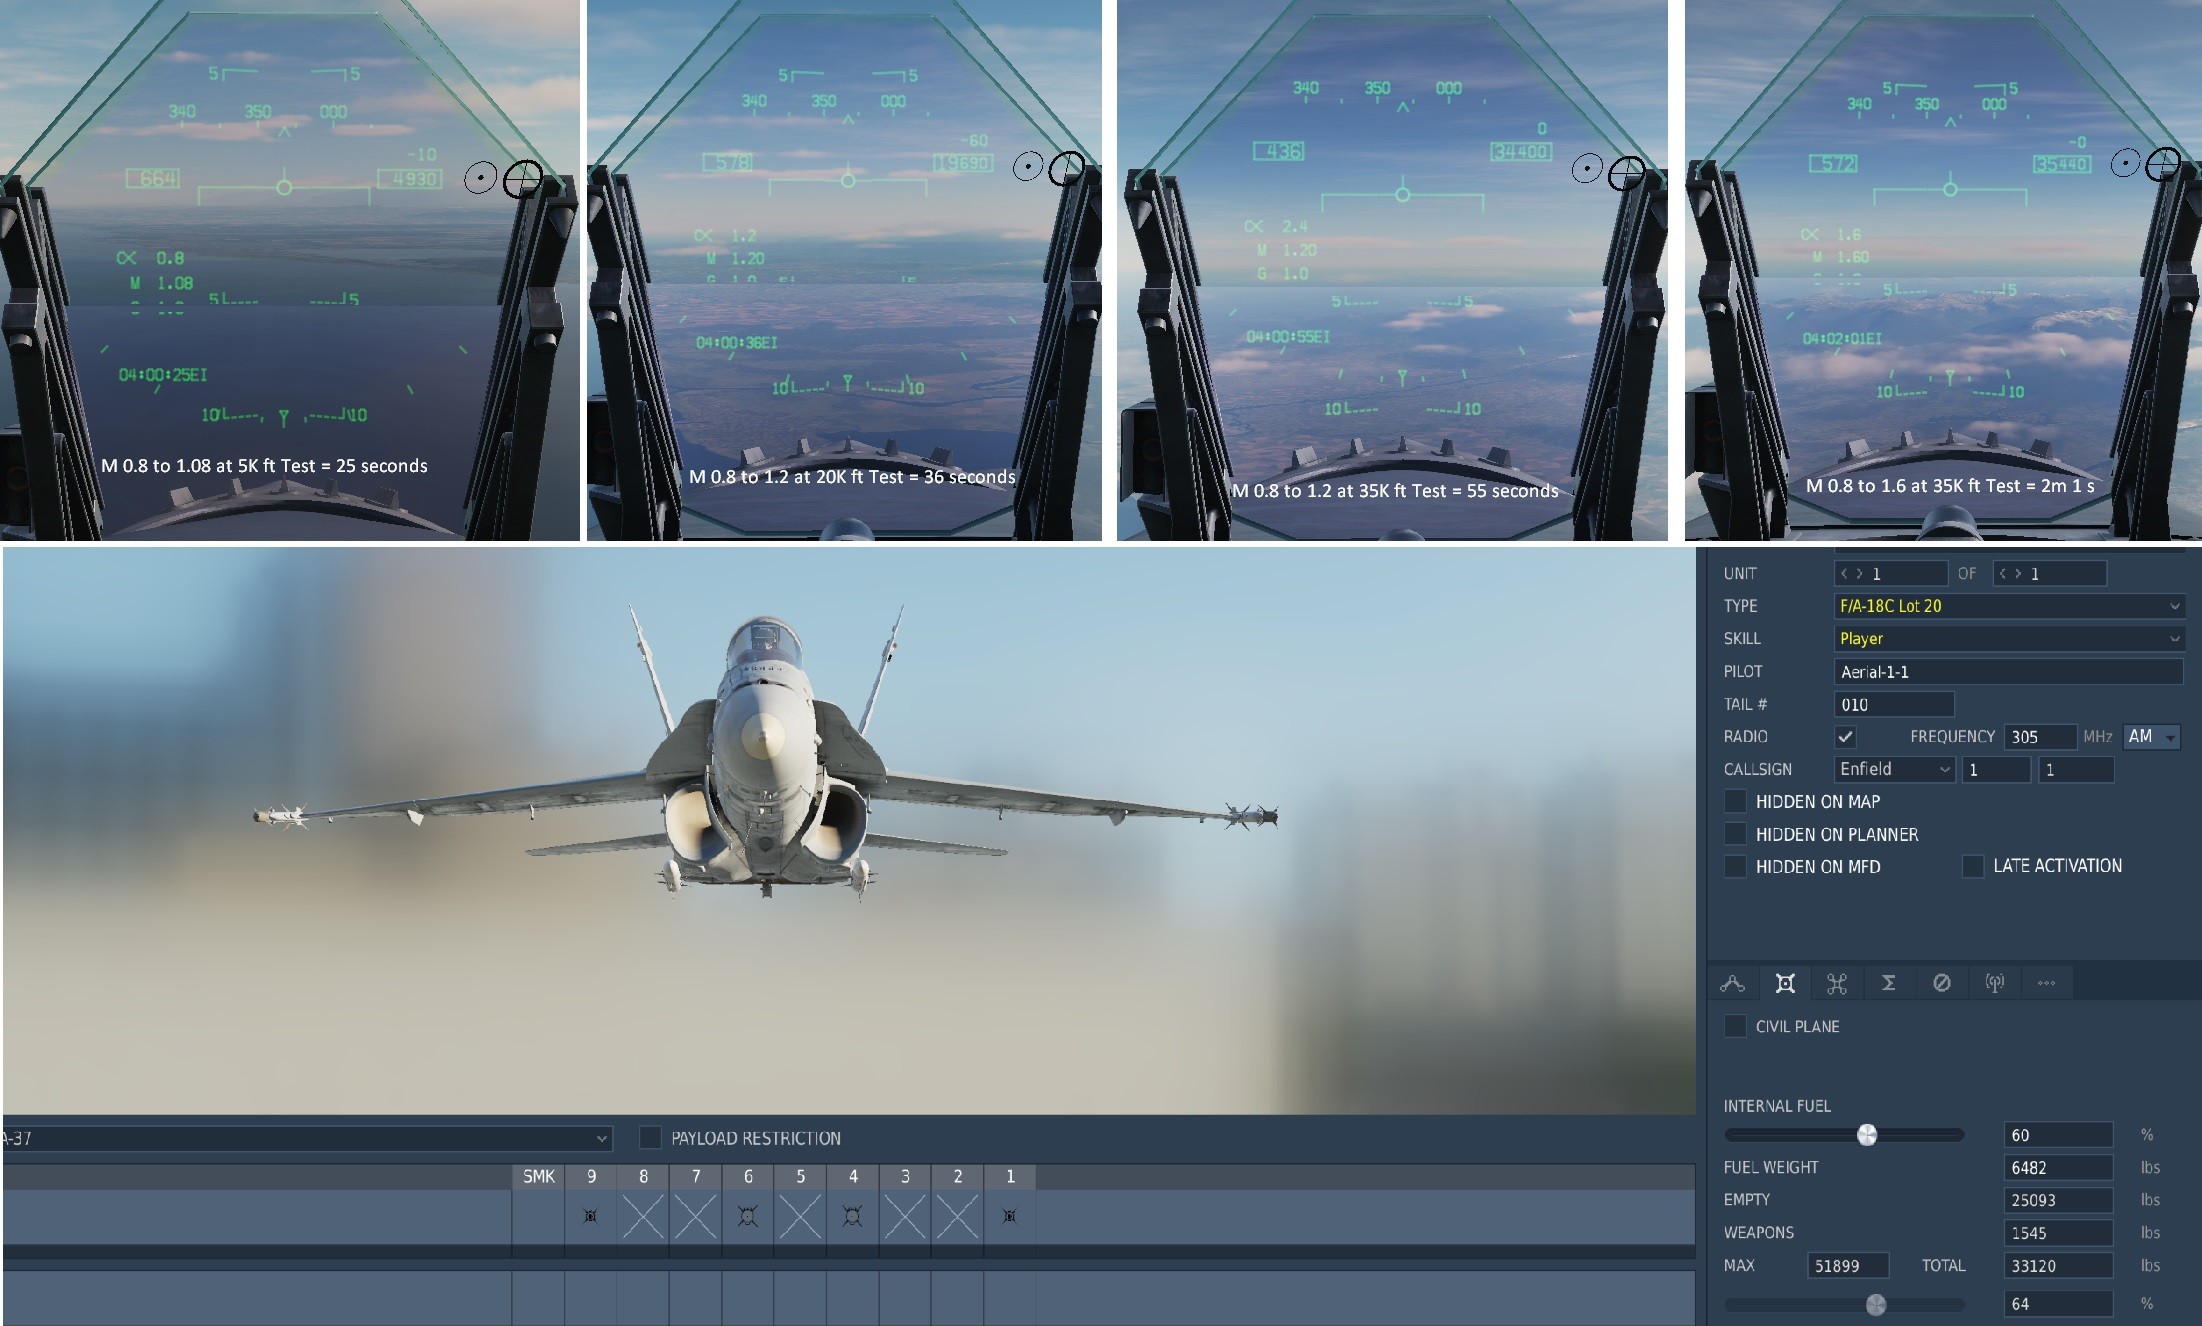Image resolution: width=2202 pixels, height=1326 pixels.
Task: Click the WEAPONS weight value 1545
Action: (2058, 1233)
